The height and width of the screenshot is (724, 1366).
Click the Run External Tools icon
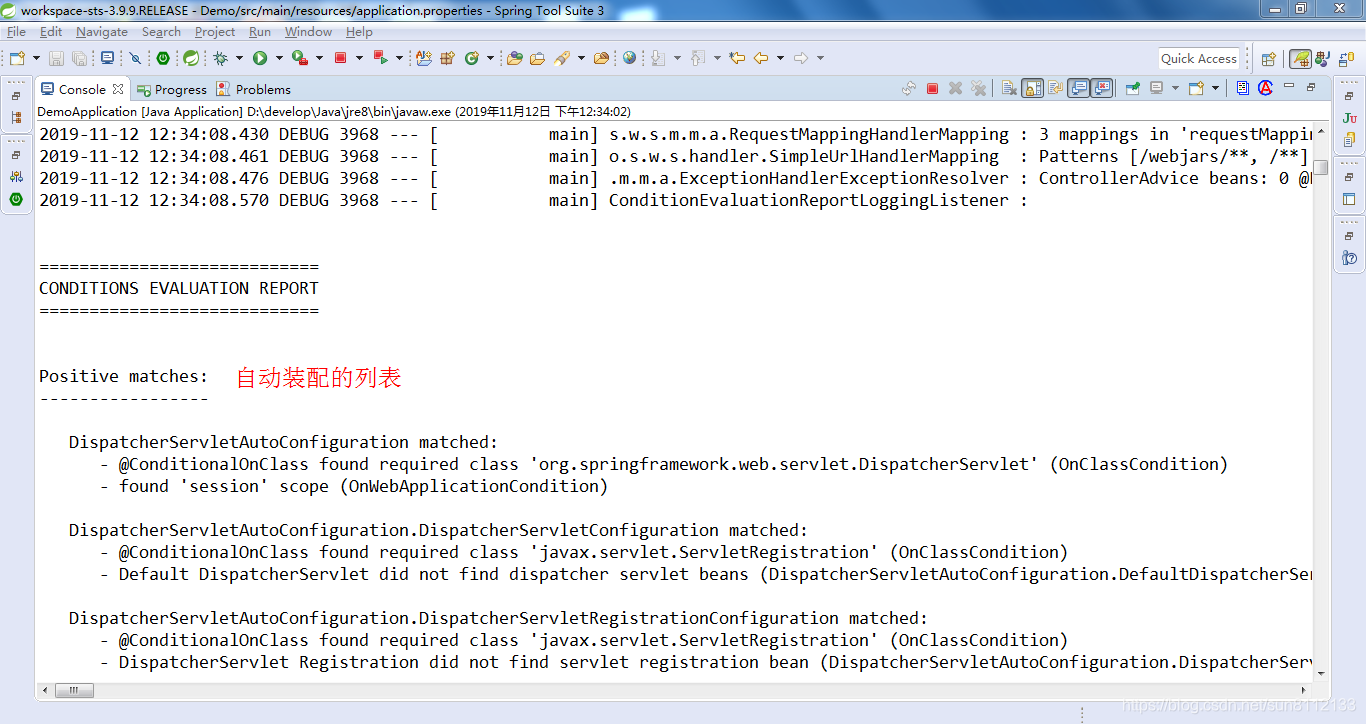click(299, 58)
